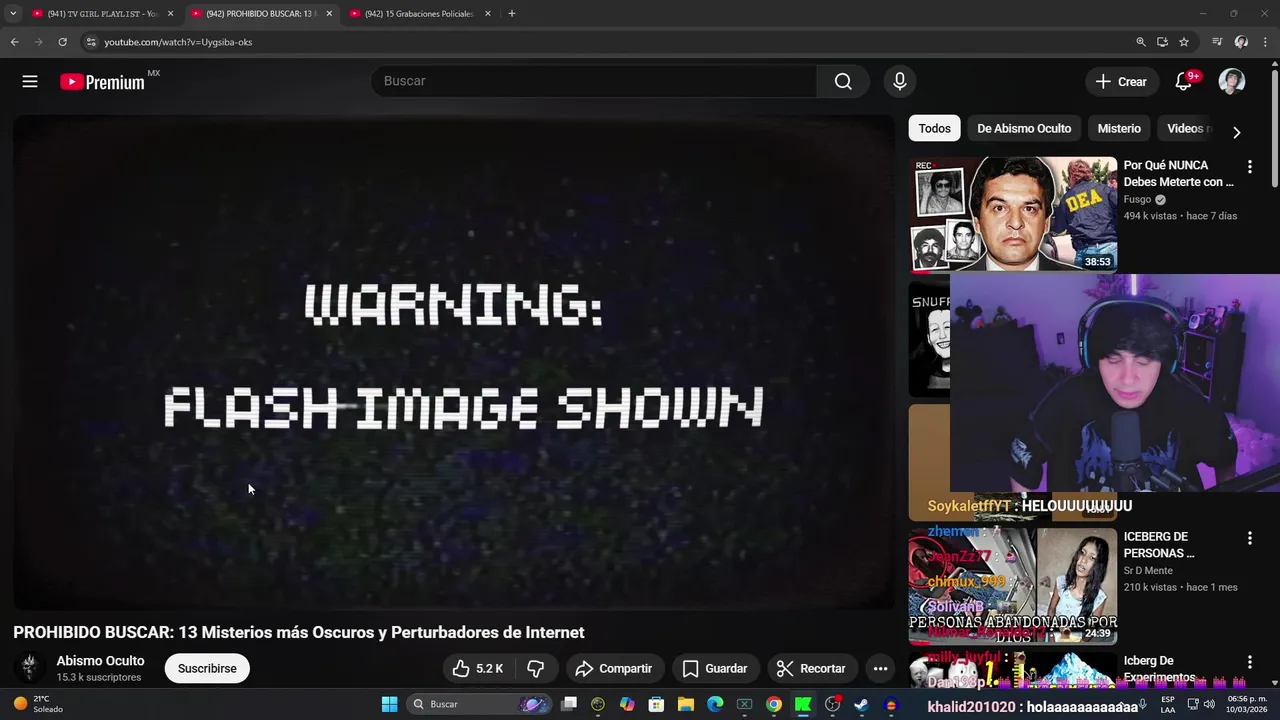Image resolution: width=1280 pixels, height=720 pixels.
Task: Open new browser tab
Action: pos(512,14)
